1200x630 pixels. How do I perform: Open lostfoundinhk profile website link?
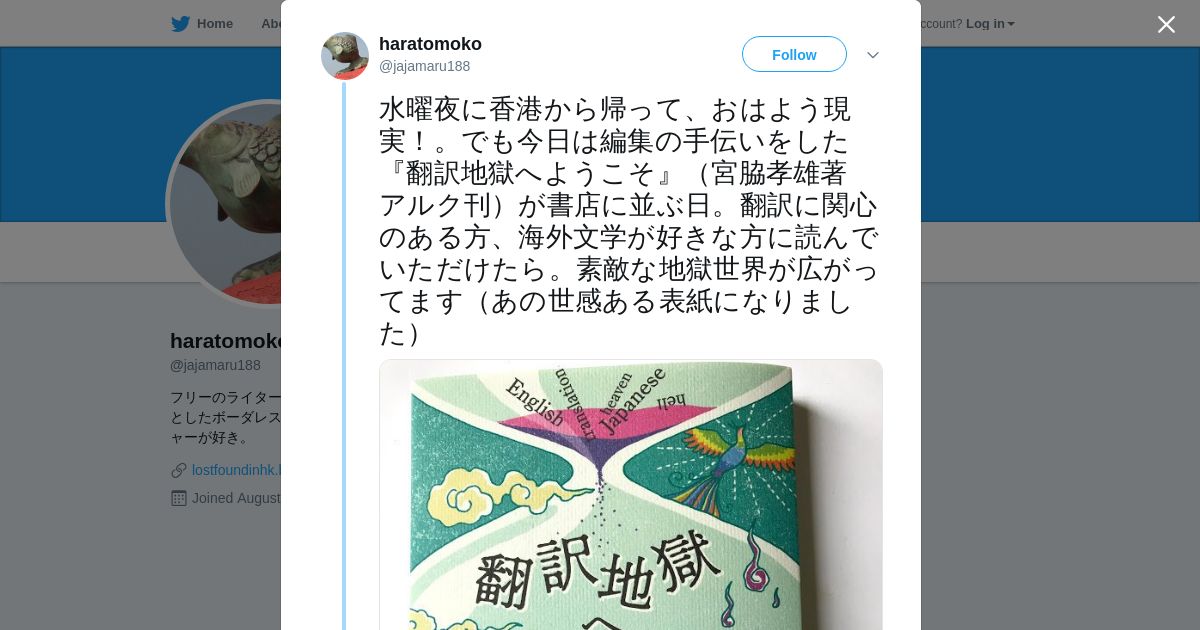coord(236,470)
